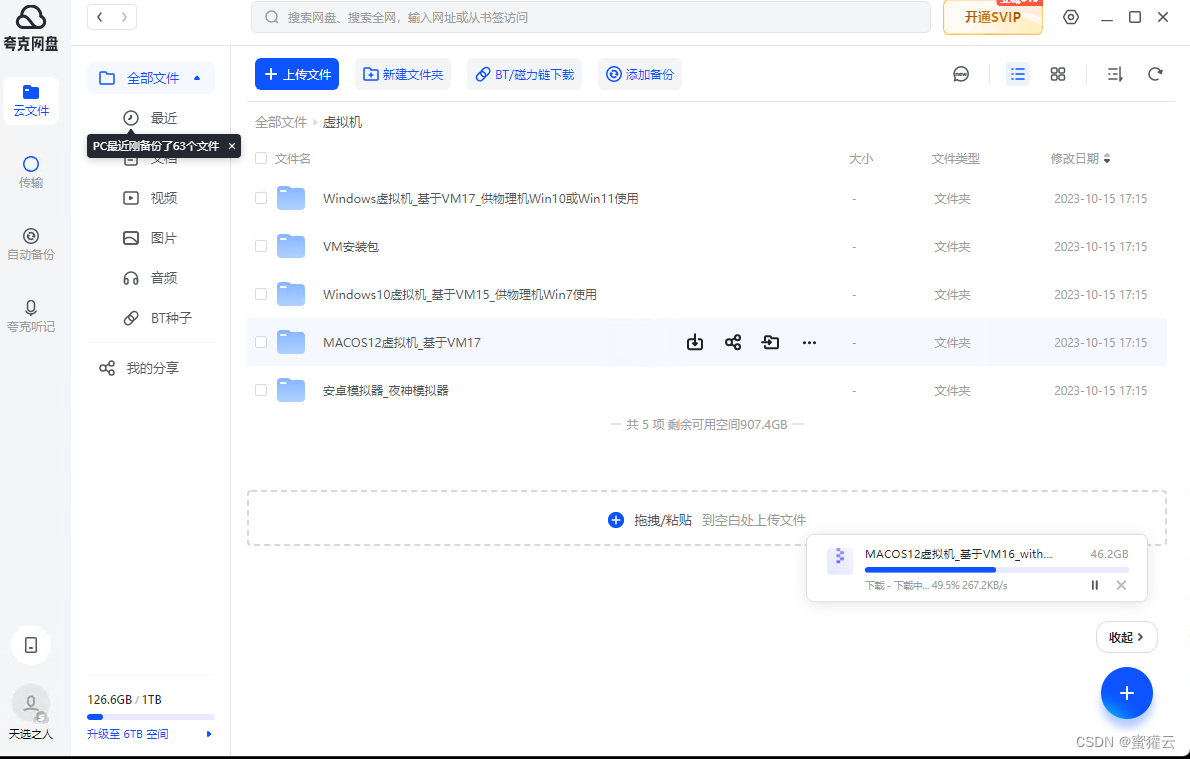1190x759 pixels.
Task: Check the Windows虚拟机_基于VM17 row checkbox
Action: pyautogui.click(x=261, y=199)
